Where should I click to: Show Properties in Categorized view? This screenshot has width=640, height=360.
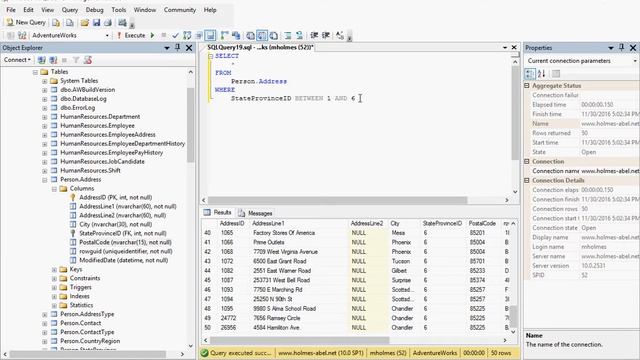tap(530, 74)
